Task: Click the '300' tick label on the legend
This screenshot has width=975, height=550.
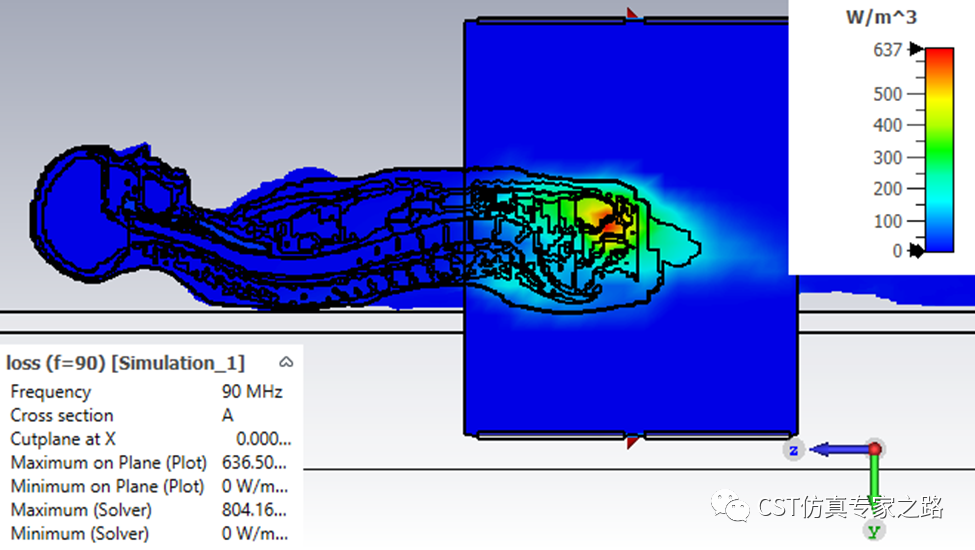Action: click(887, 158)
